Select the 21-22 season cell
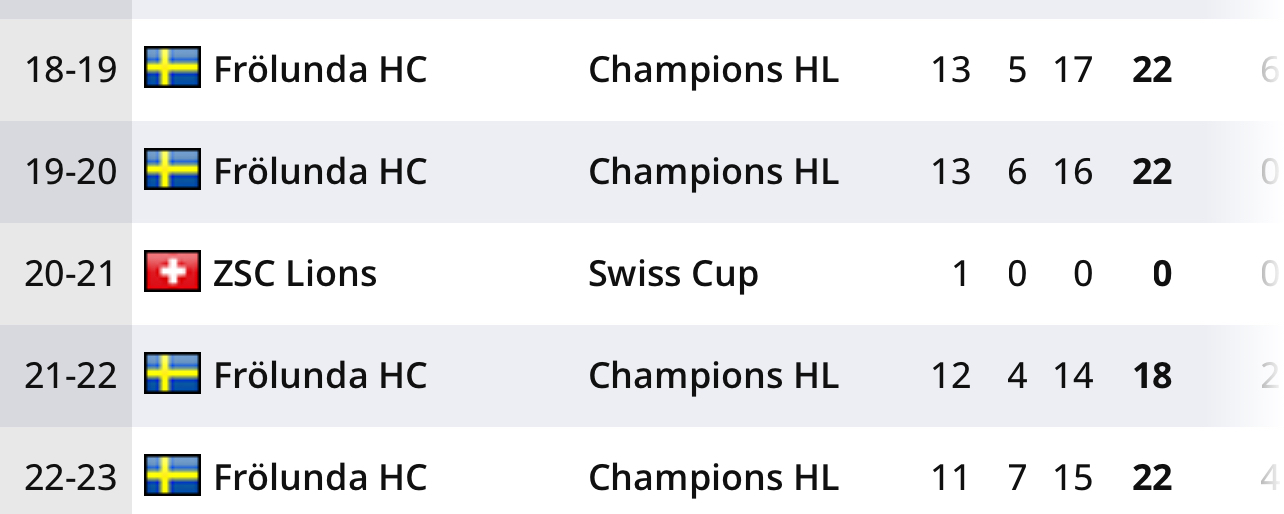This screenshot has width=1284, height=514. (x=70, y=376)
